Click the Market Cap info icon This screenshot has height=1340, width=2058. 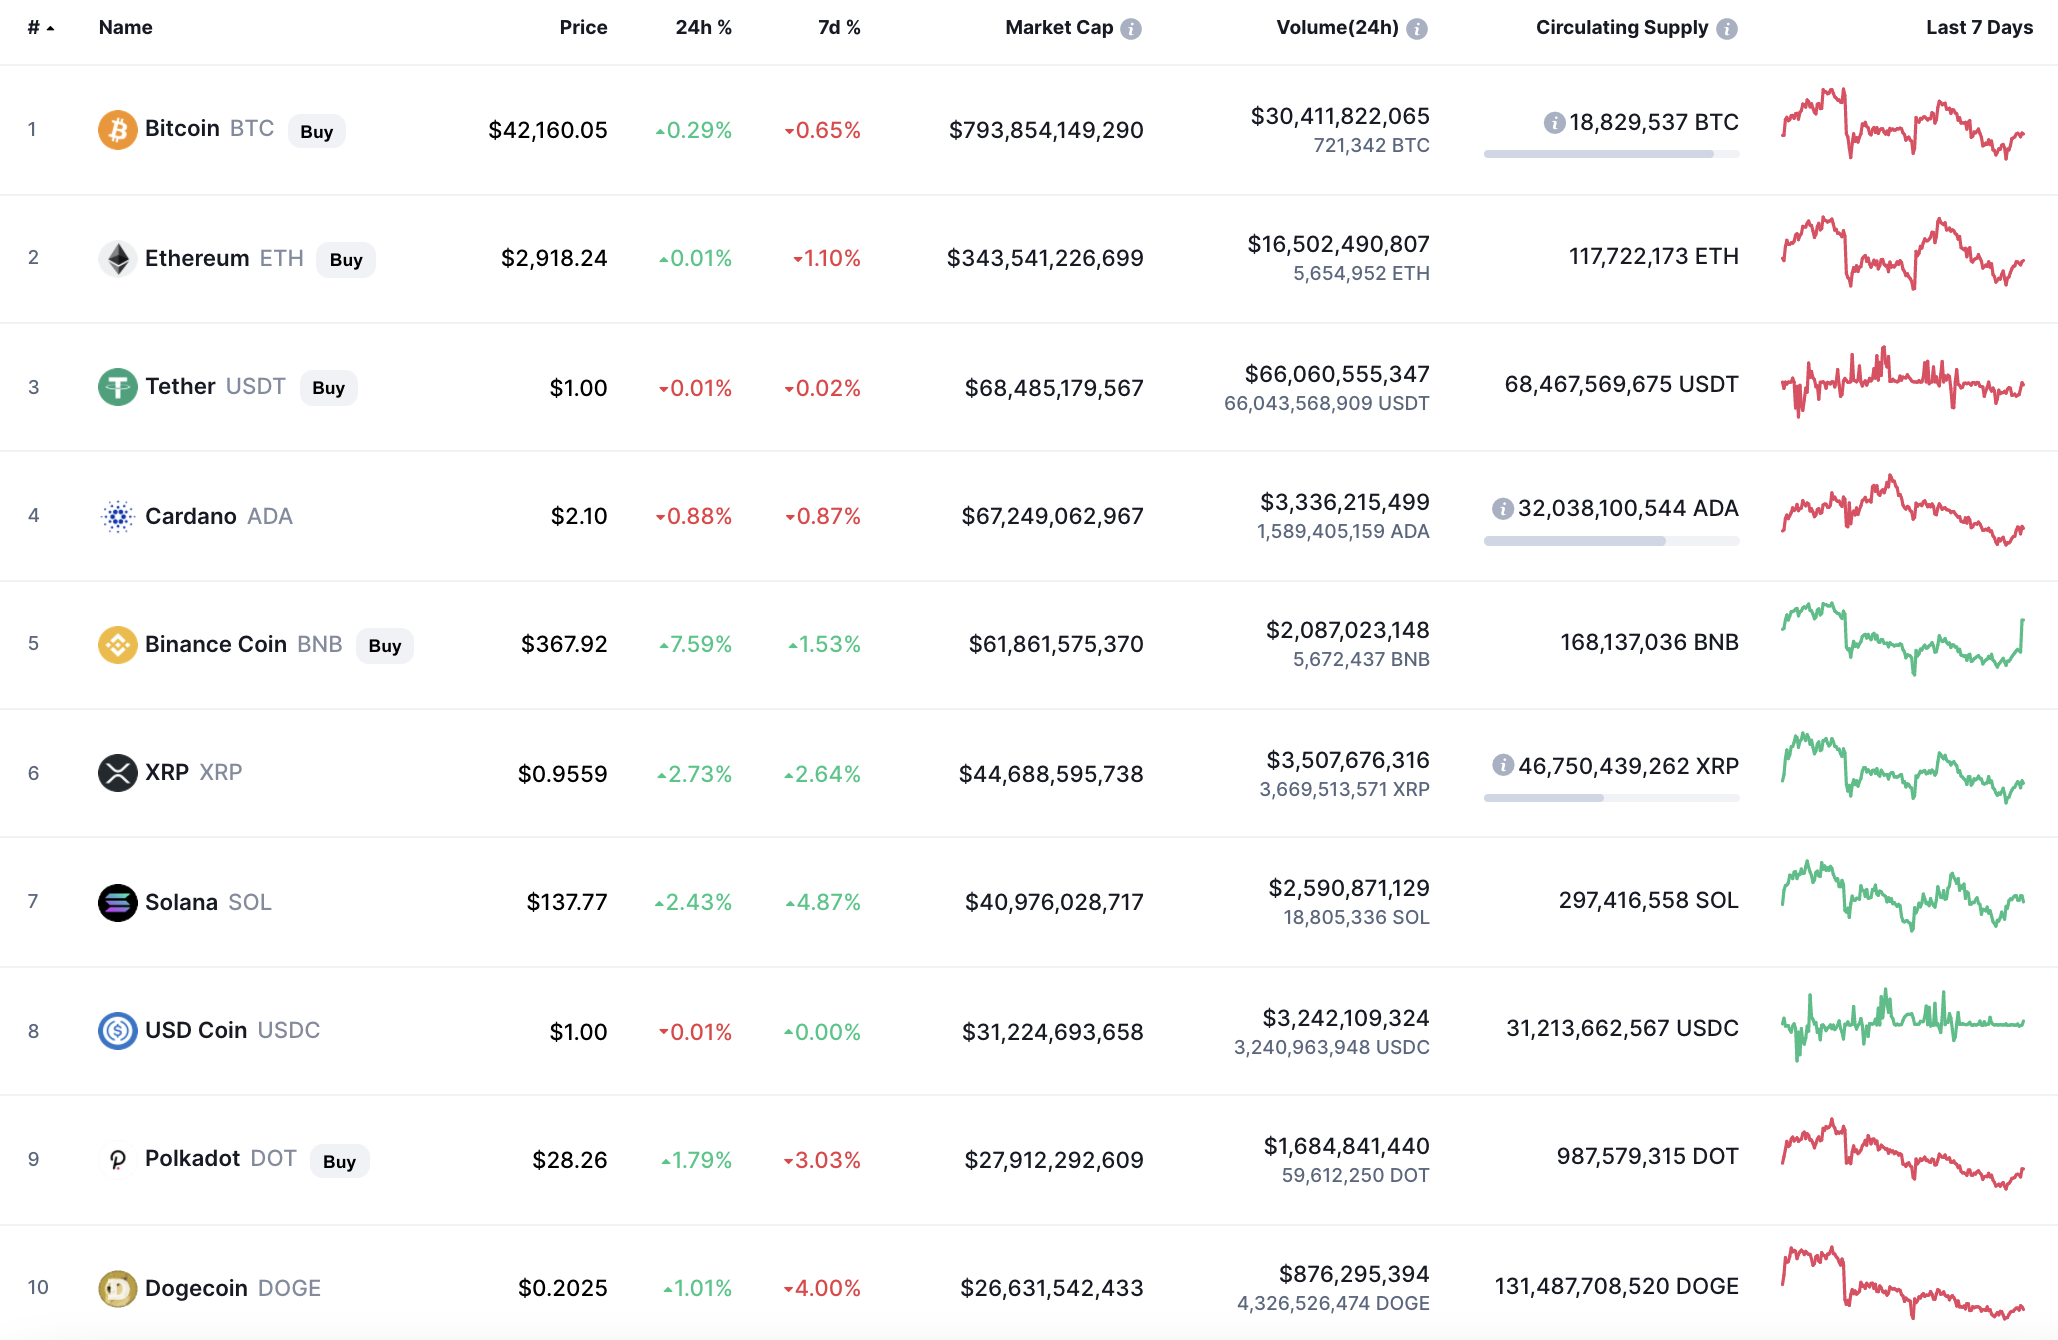1131,29
